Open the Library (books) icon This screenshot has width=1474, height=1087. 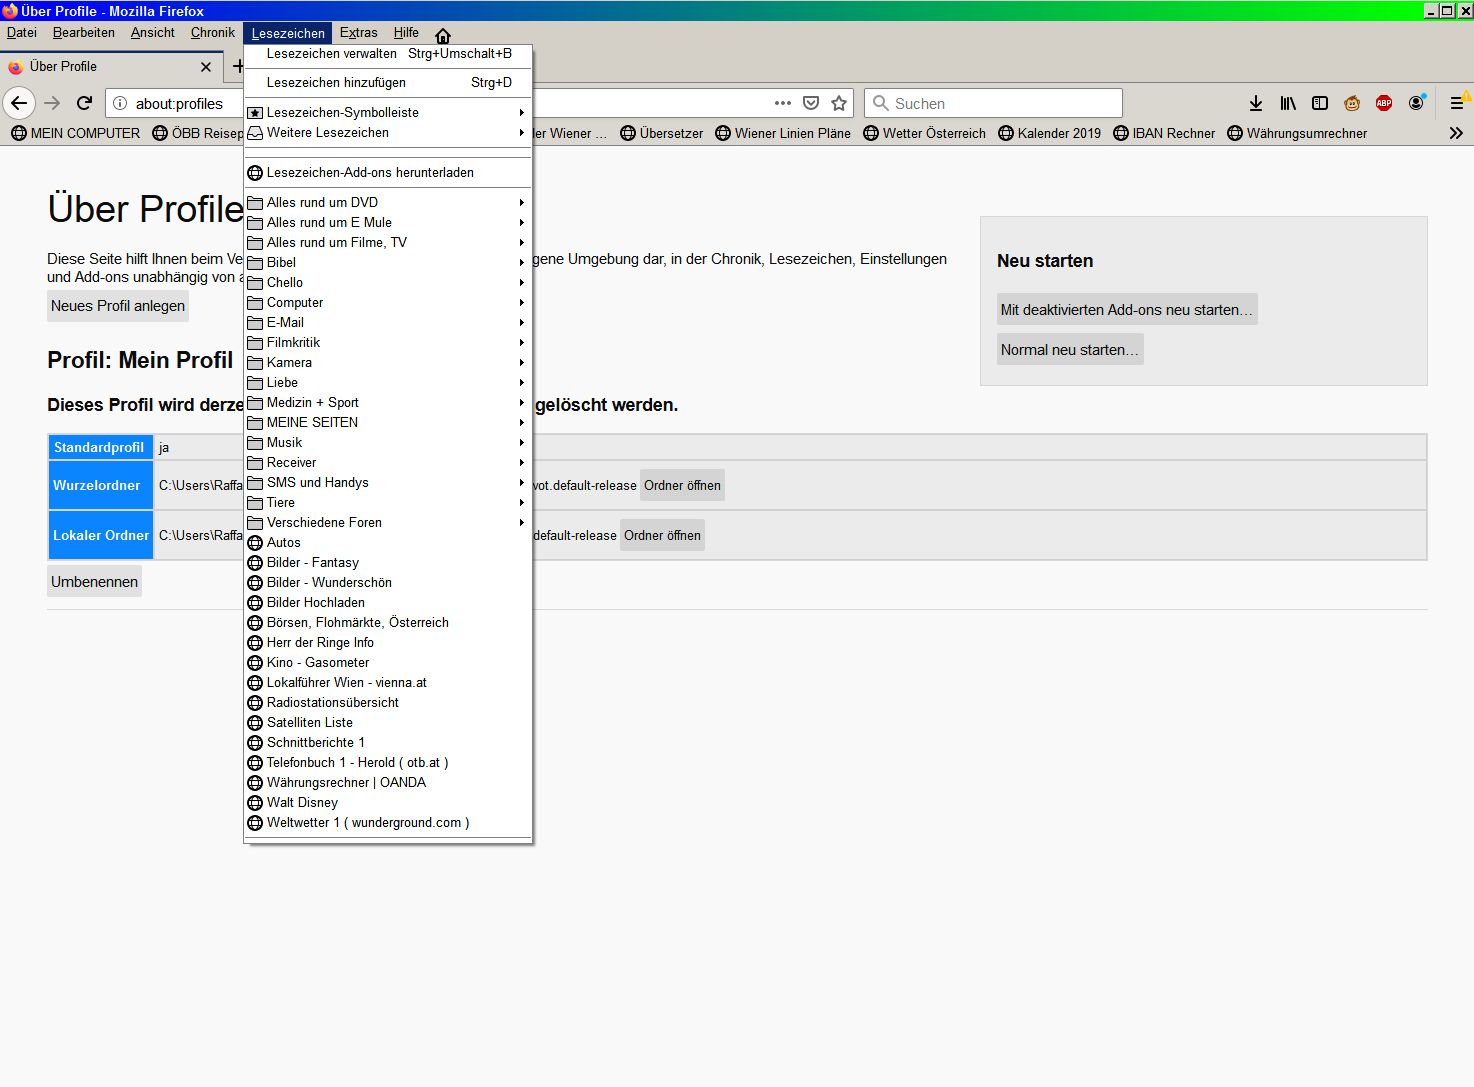[1288, 102]
